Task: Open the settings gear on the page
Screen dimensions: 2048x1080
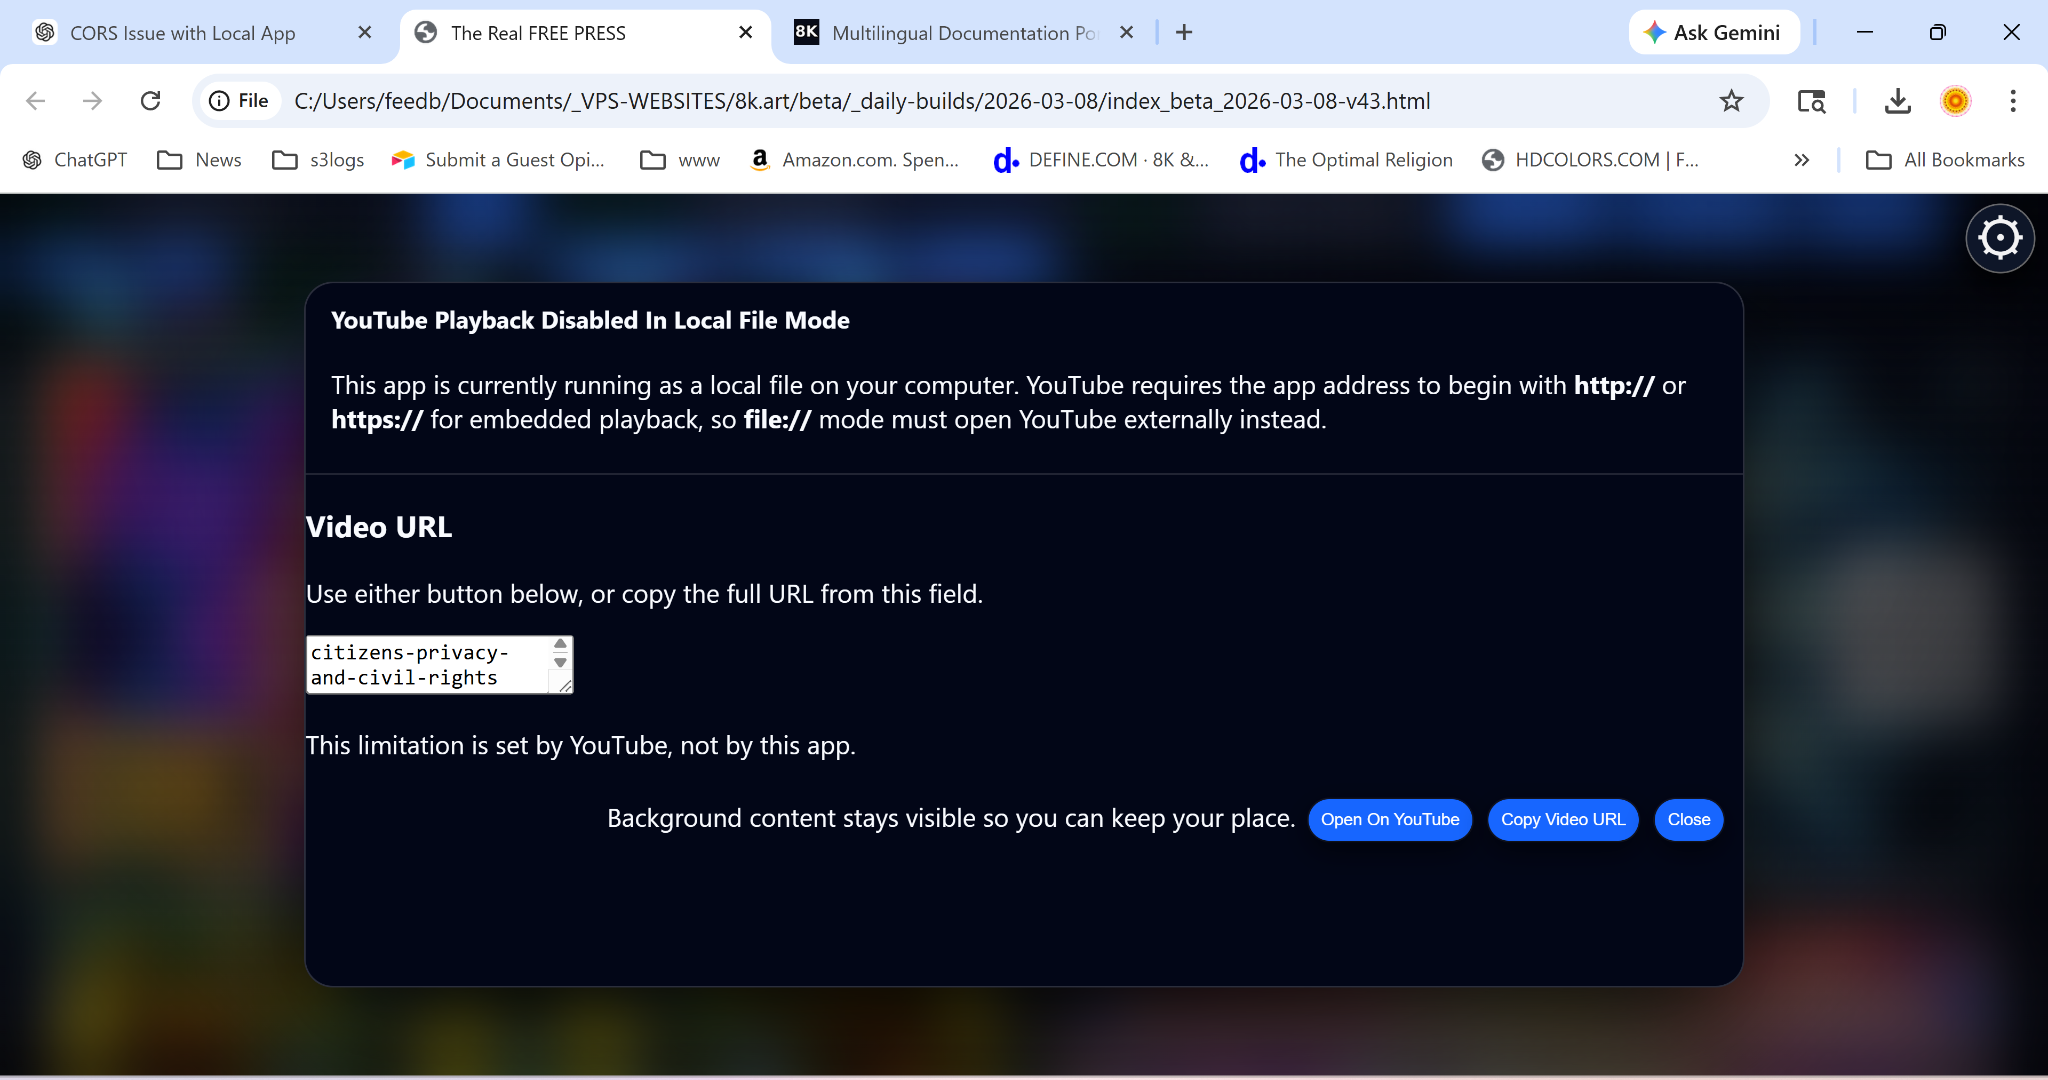Action: (x=2000, y=238)
